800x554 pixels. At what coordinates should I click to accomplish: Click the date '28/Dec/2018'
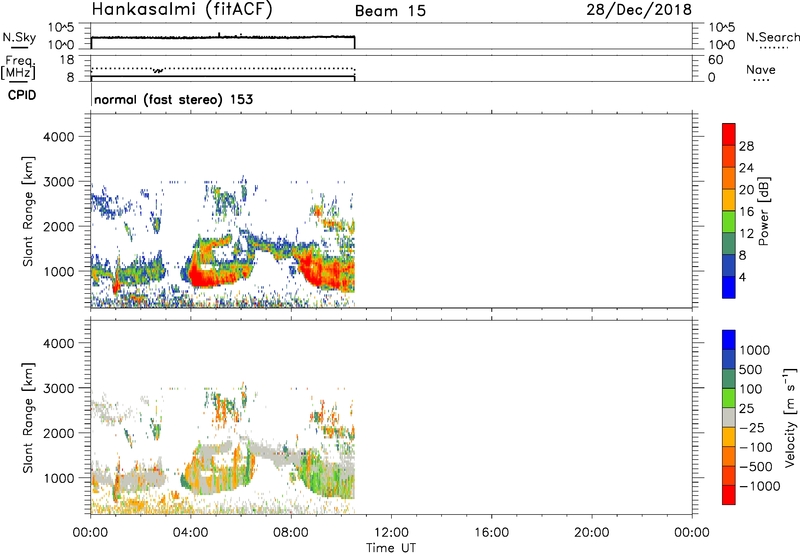click(x=639, y=9)
